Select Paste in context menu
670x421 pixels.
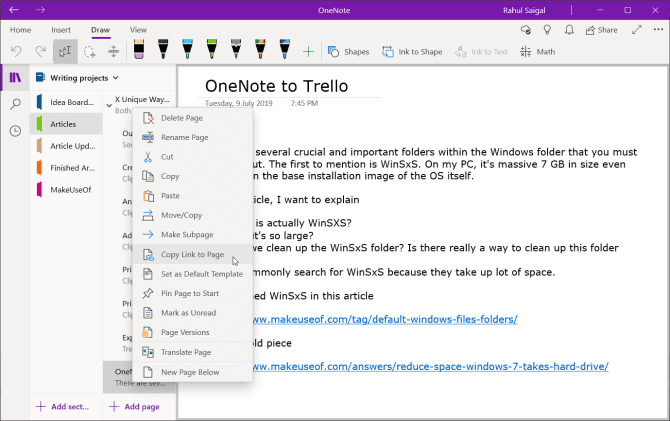coord(193,196)
